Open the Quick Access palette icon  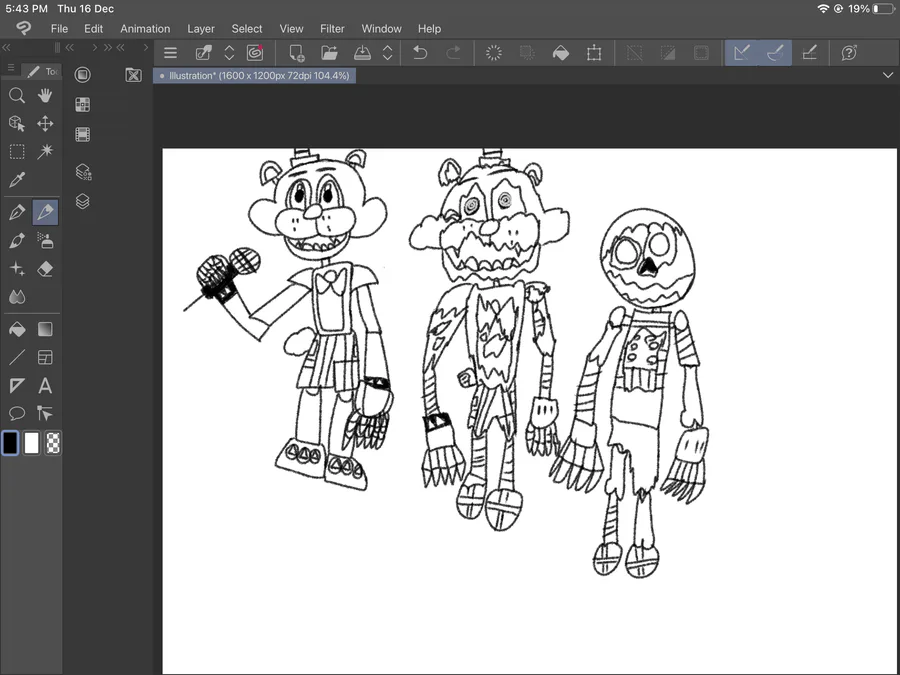(83, 75)
